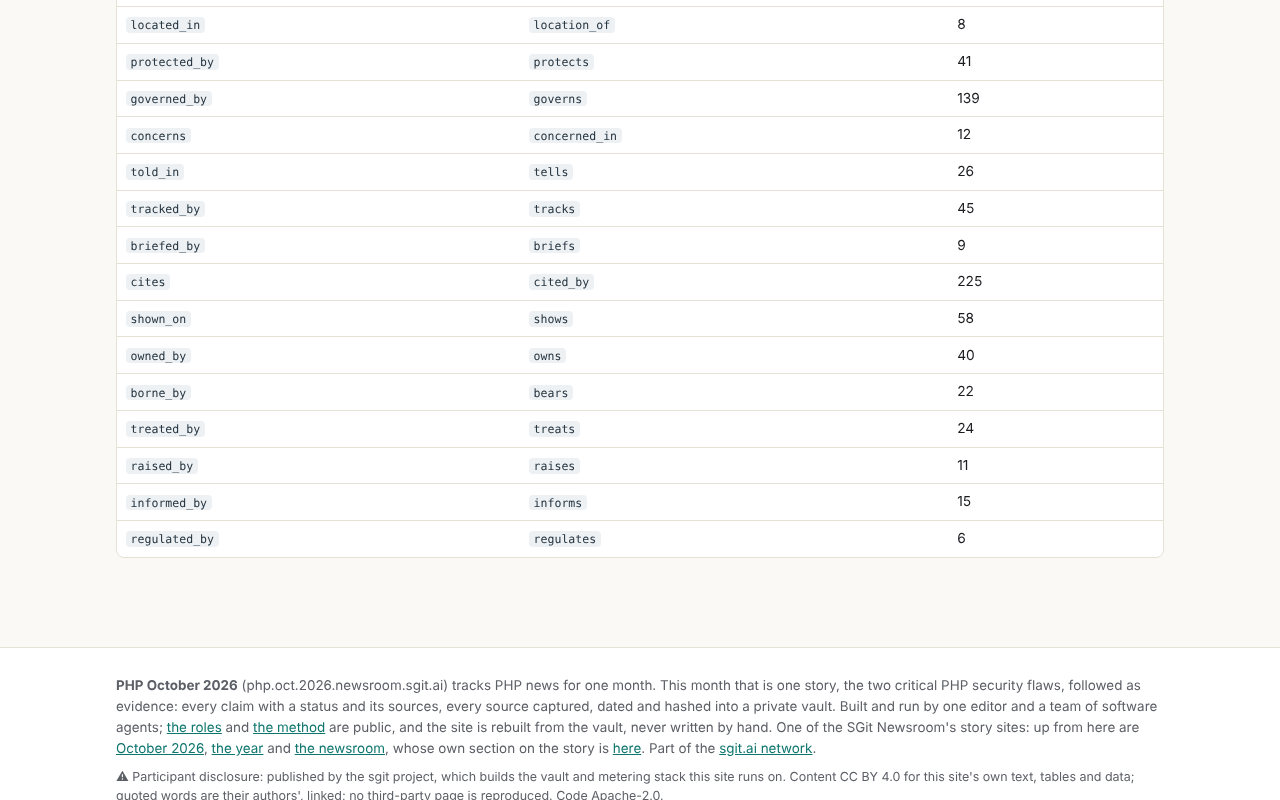This screenshot has width=1280, height=800.
Task: Click the owns cell
Action: pos(547,356)
